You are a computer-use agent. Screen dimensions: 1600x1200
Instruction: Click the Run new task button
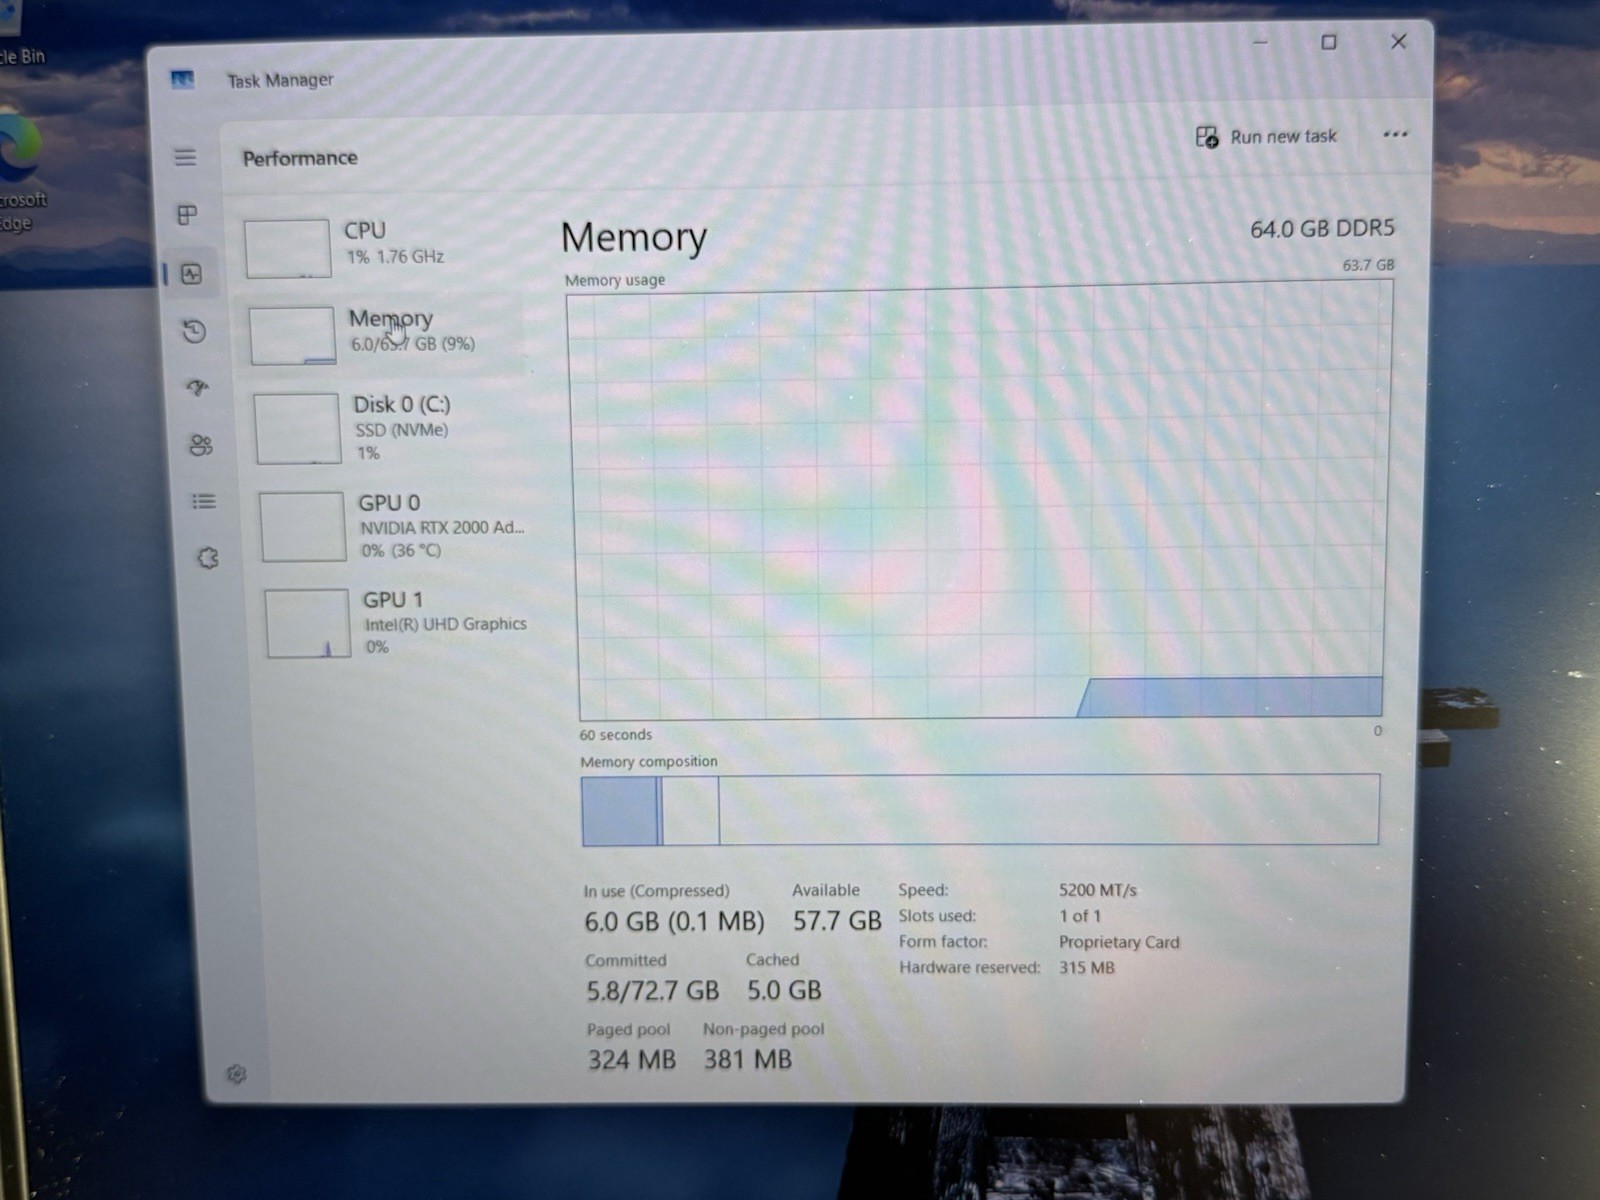pyautogui.click(x=1267, y=137)
